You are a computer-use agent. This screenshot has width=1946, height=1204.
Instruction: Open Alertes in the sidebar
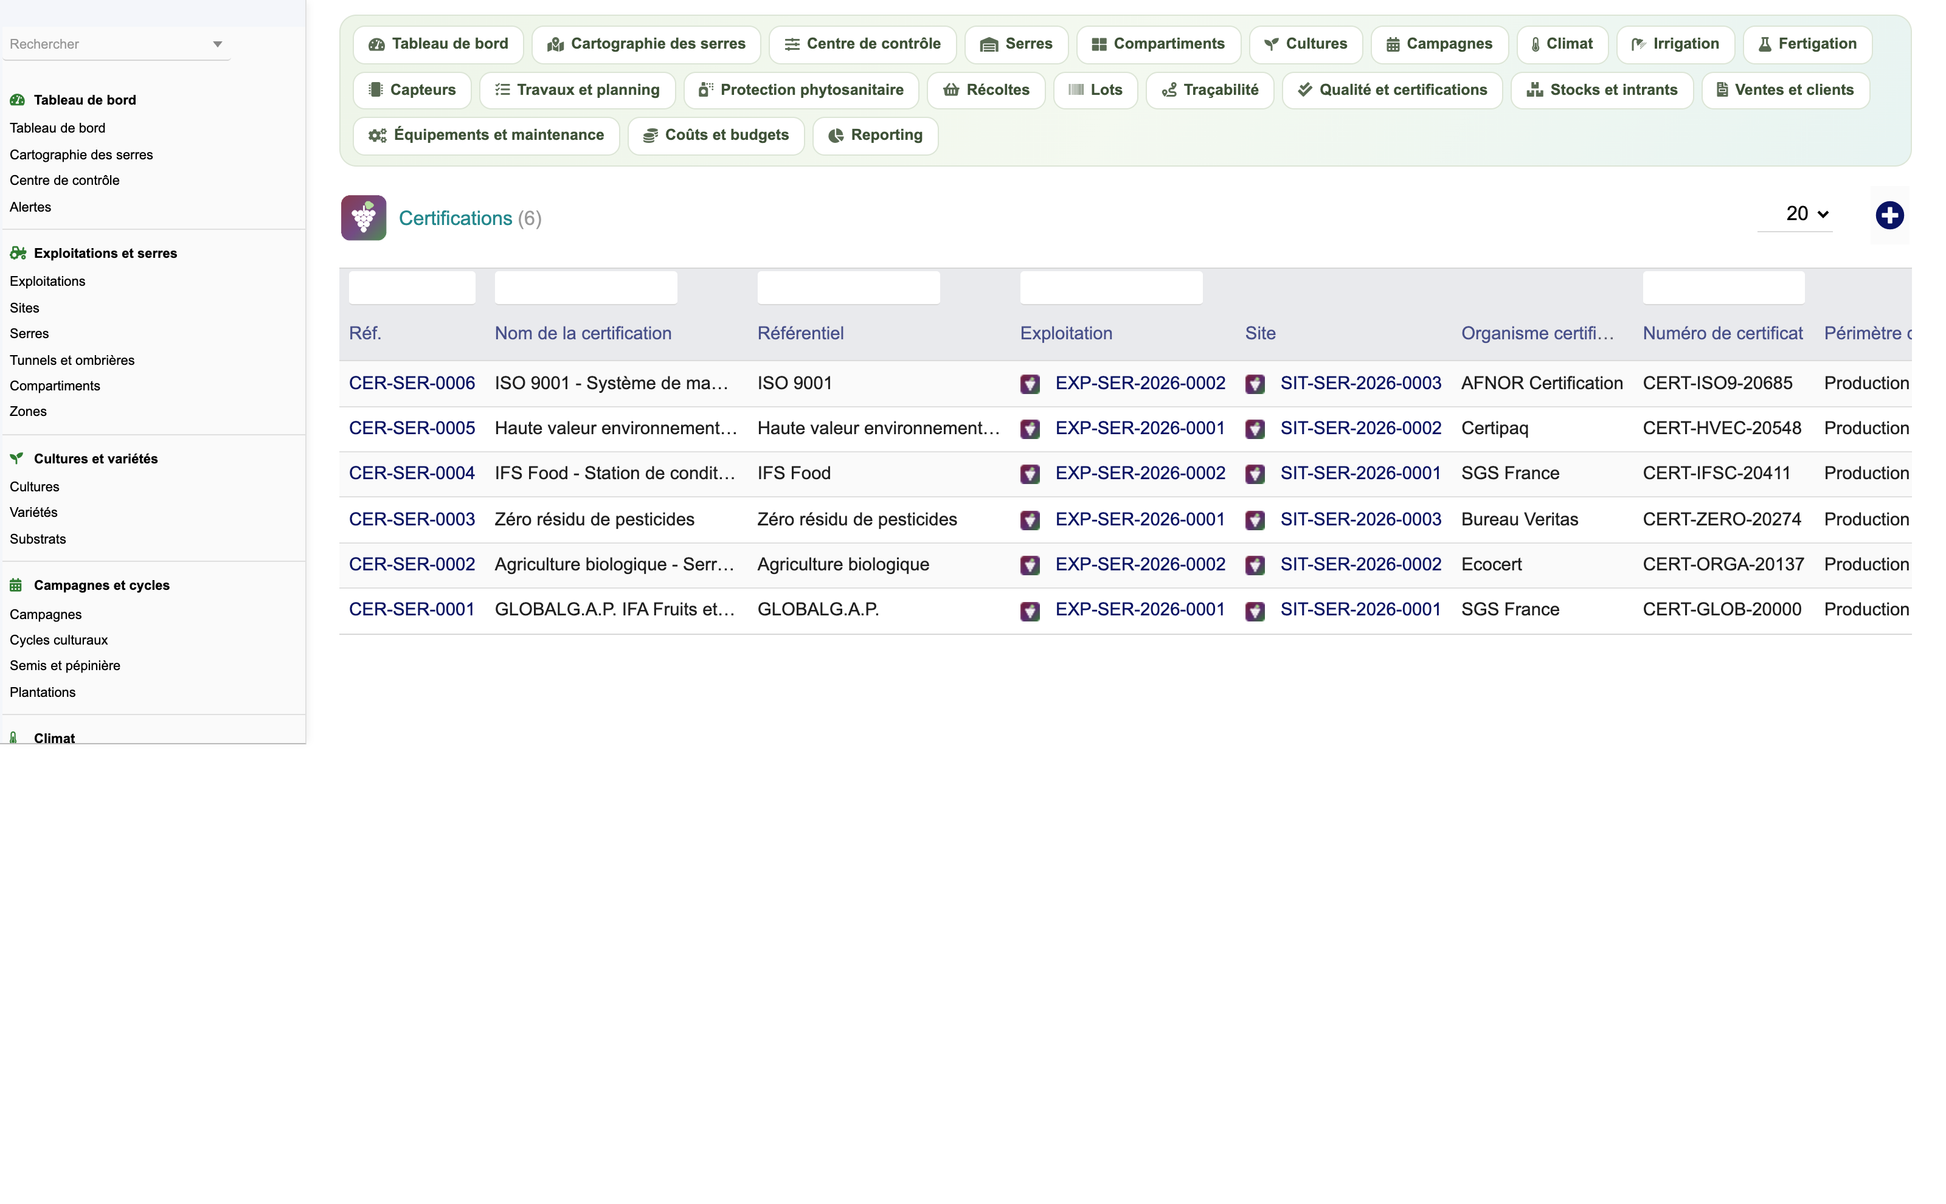point(30,207)
